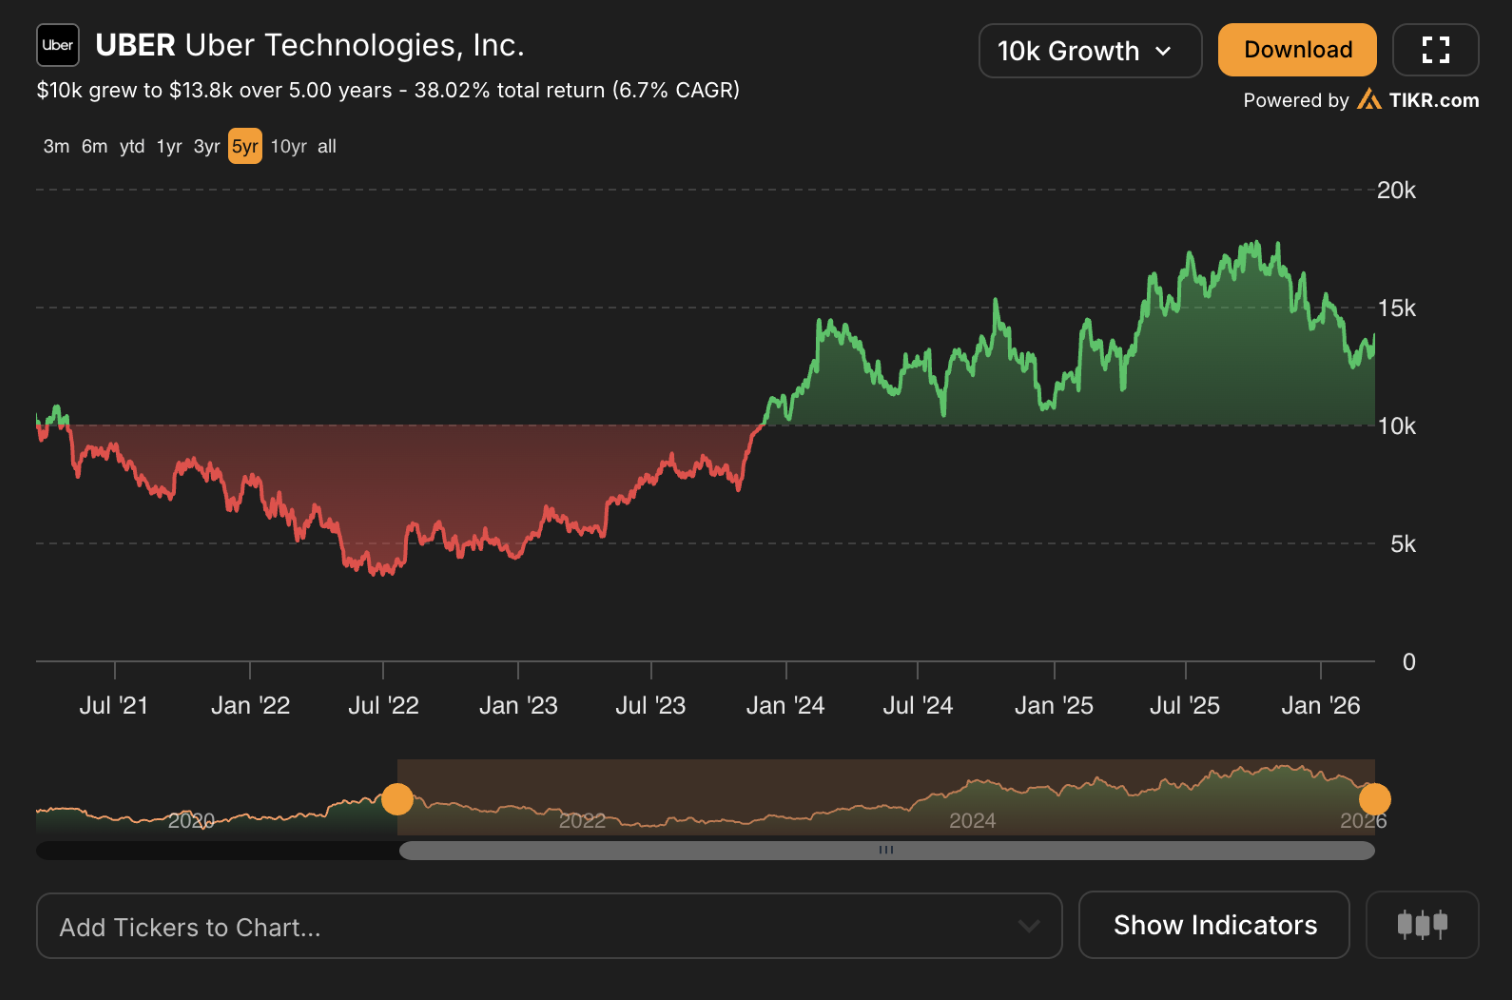
Task: Click the Jan '23 x-axis label
Action: click(518, 706)
